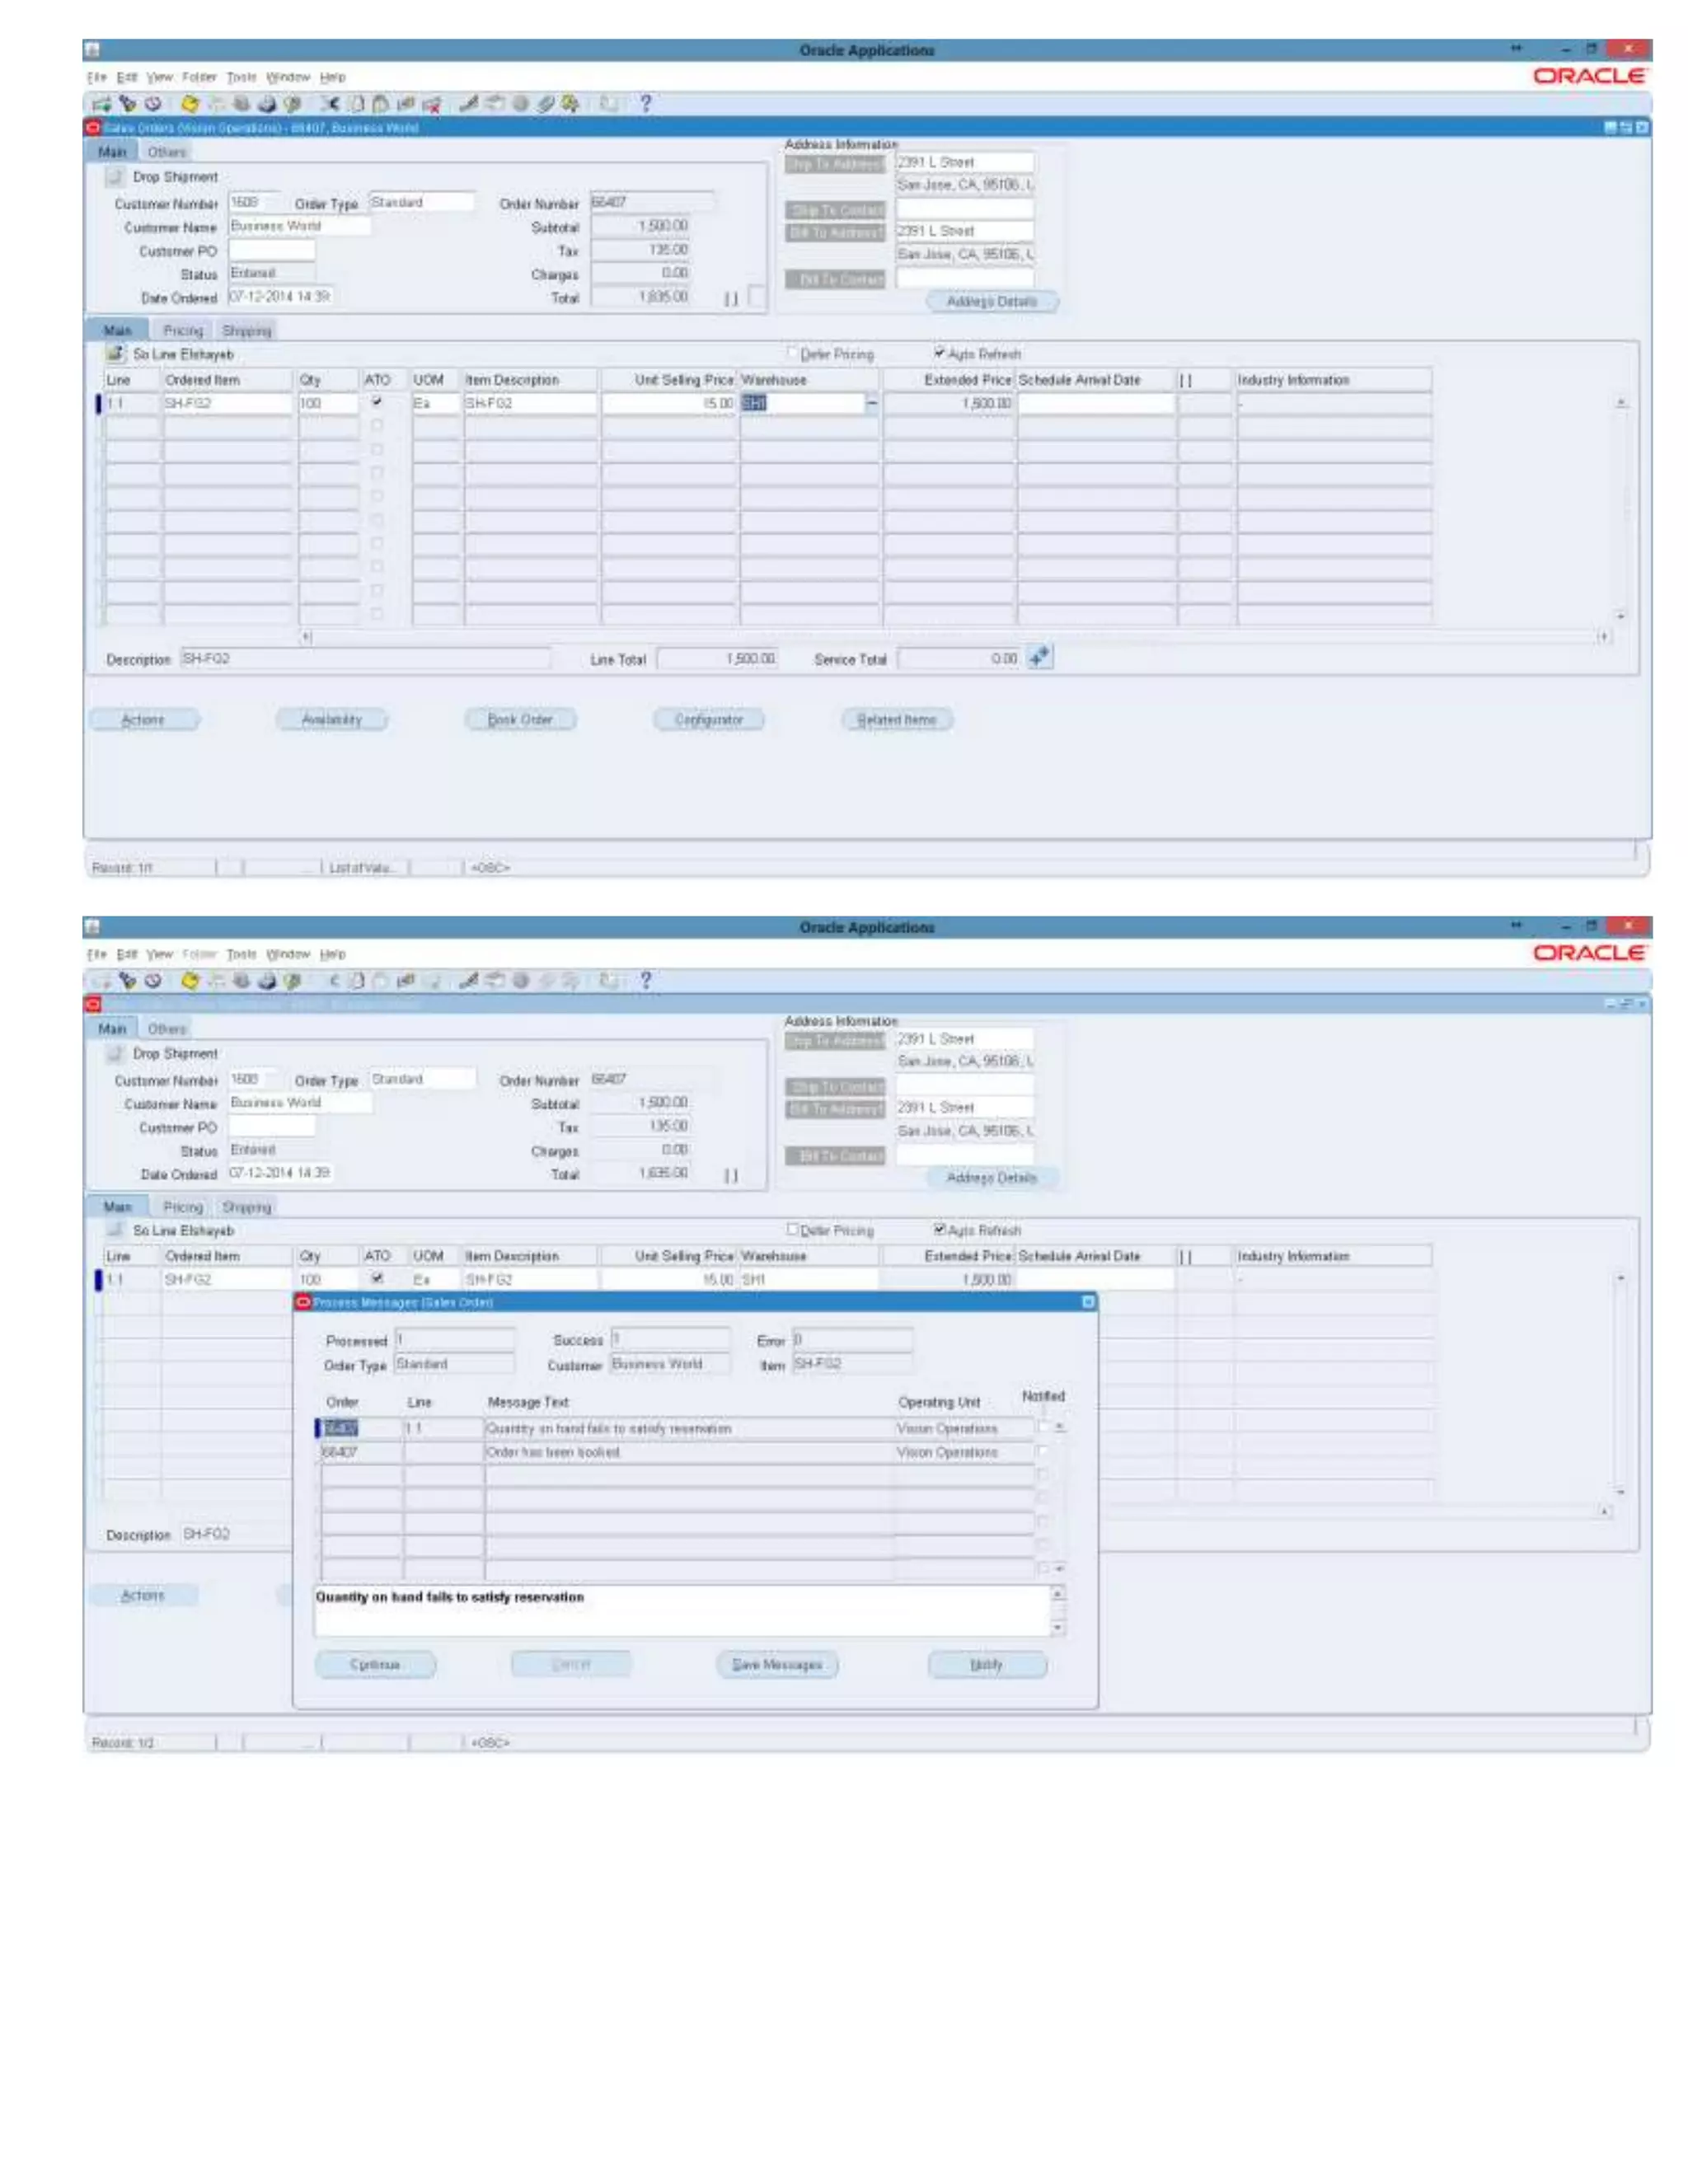This screenshot has height=2184, width=1688.
Task: Click the Customer PO input field in the top window
Action: 272,251
